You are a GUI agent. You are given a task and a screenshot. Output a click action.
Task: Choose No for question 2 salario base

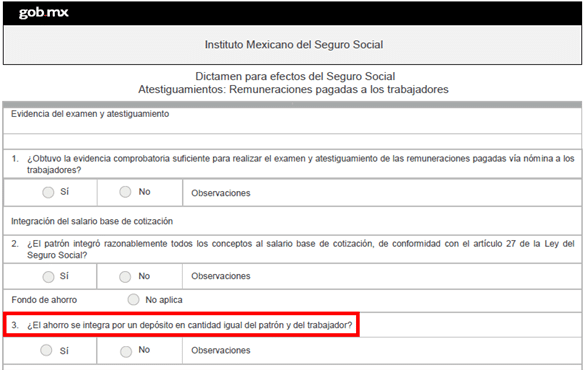coord(125,277)
